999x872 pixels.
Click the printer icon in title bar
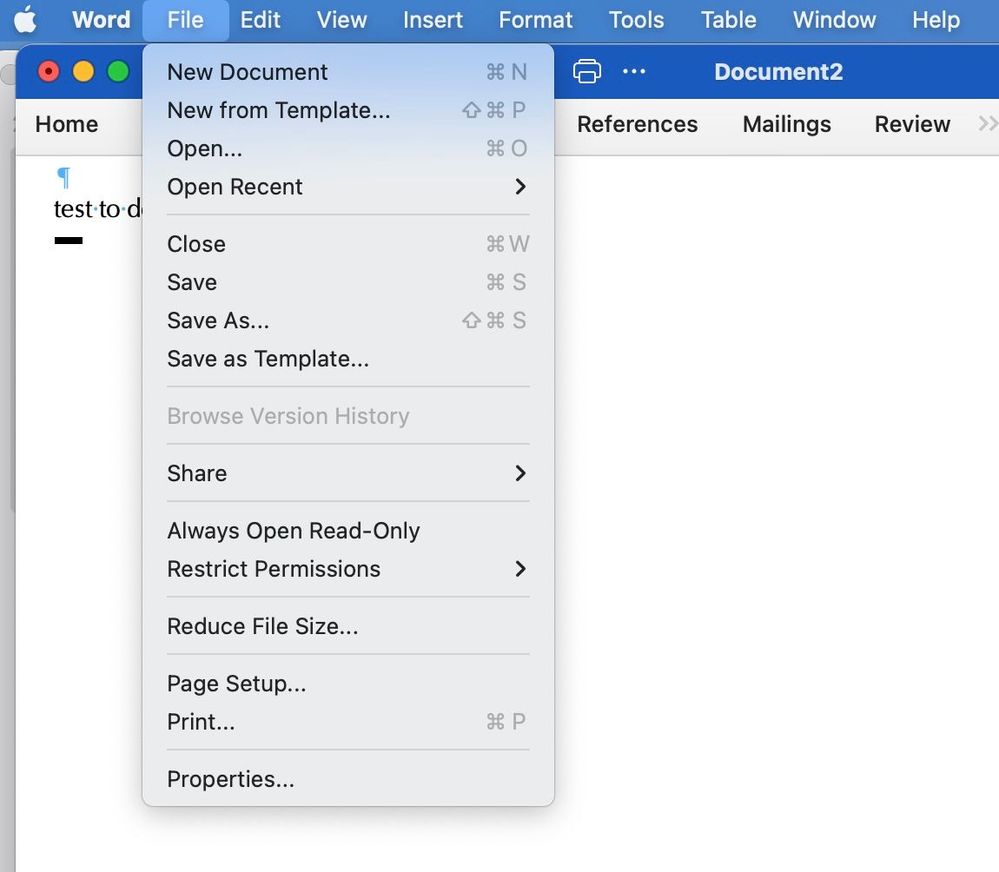pos(587,71)
